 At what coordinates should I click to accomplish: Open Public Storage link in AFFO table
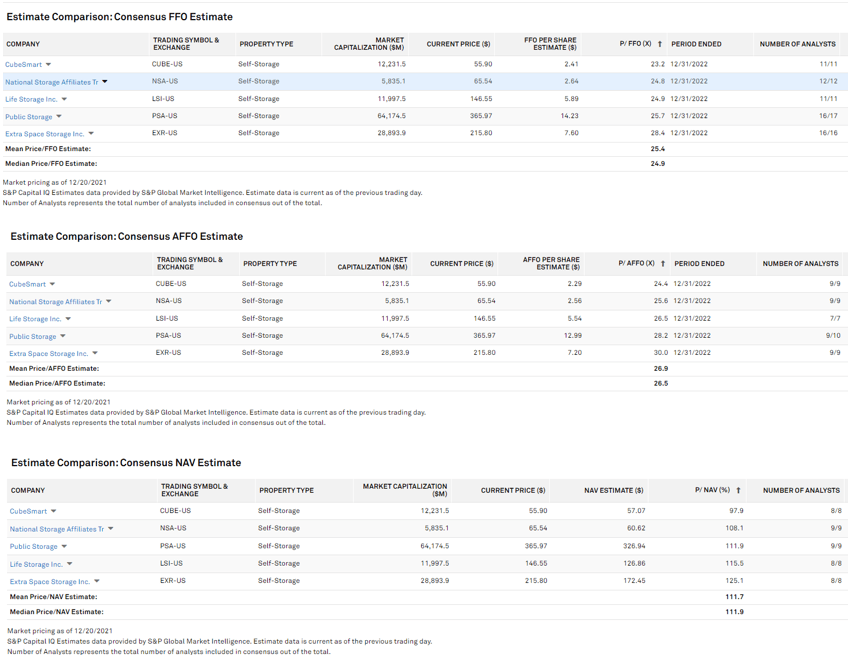point(33,336)
